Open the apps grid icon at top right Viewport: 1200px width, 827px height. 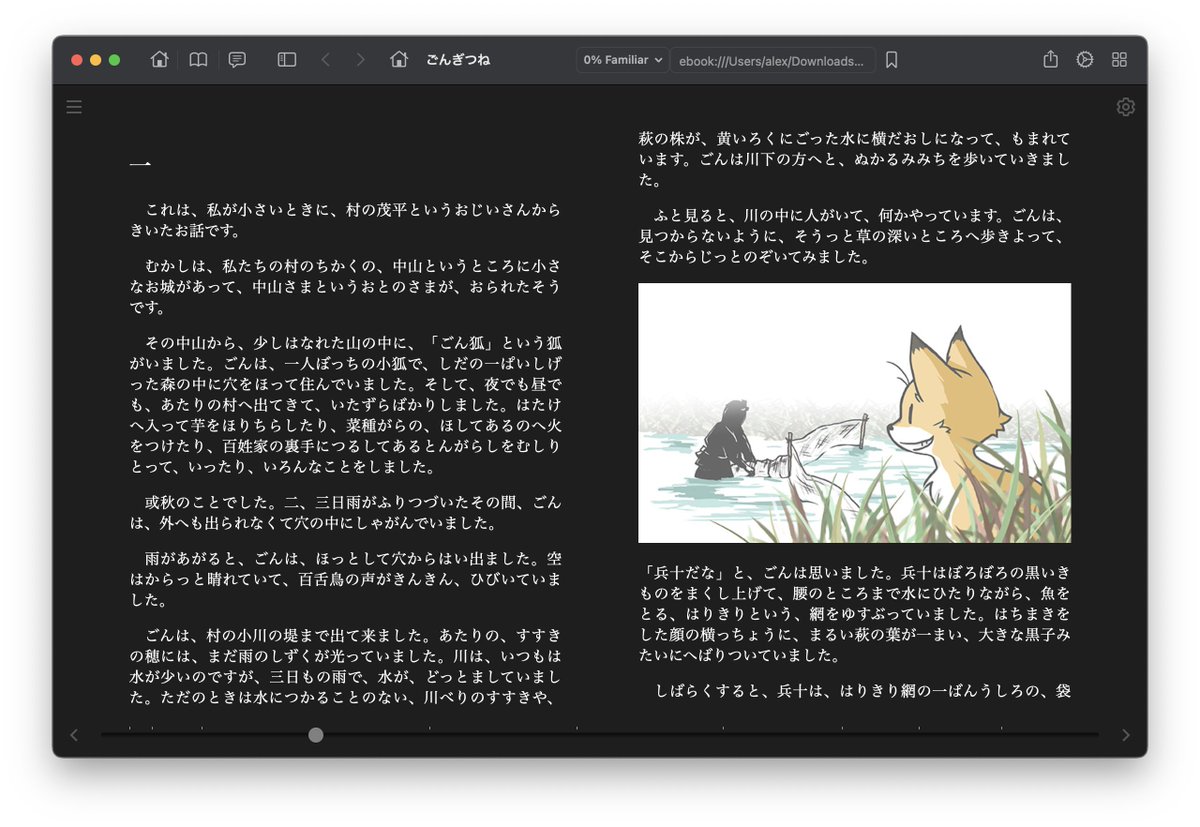point(1119,59)
